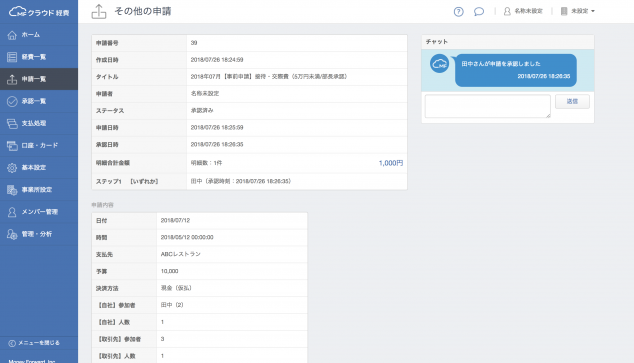Open 事業所設定 office settings icon
This screenshot has width=634, height=363.
point(12,190)
